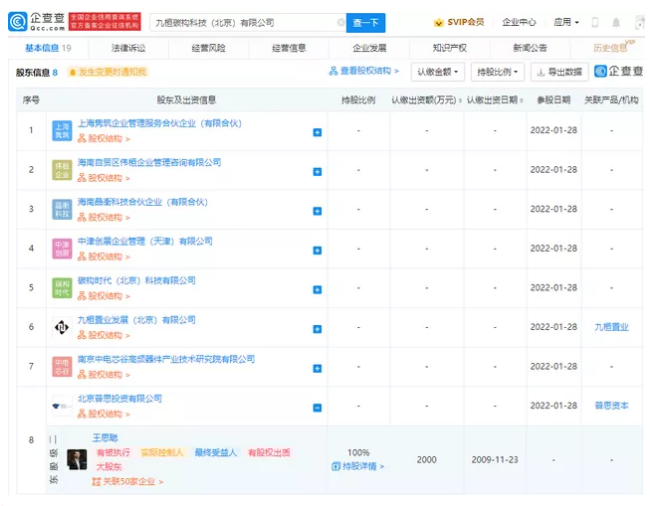The height and width of the screenshot is (506, 650).
Task: Switch to the 法律诉讼 tab
Action: (128, 48)
